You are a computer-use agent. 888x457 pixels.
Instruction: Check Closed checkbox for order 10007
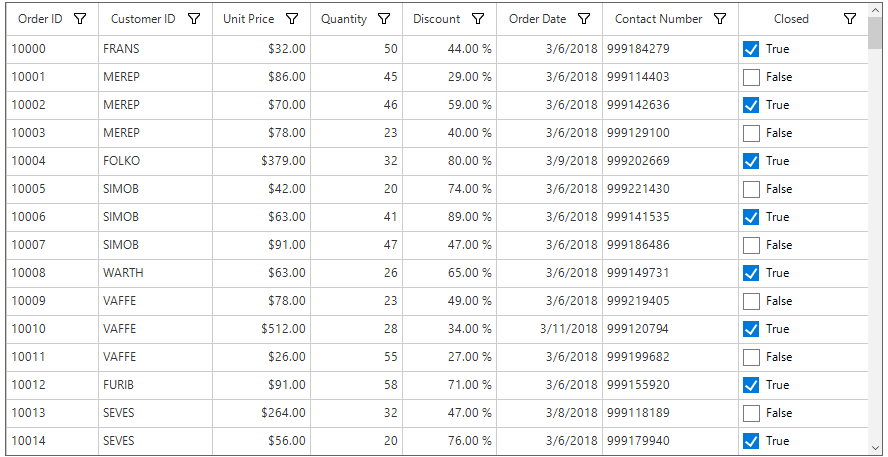click(x=751, y=246)
